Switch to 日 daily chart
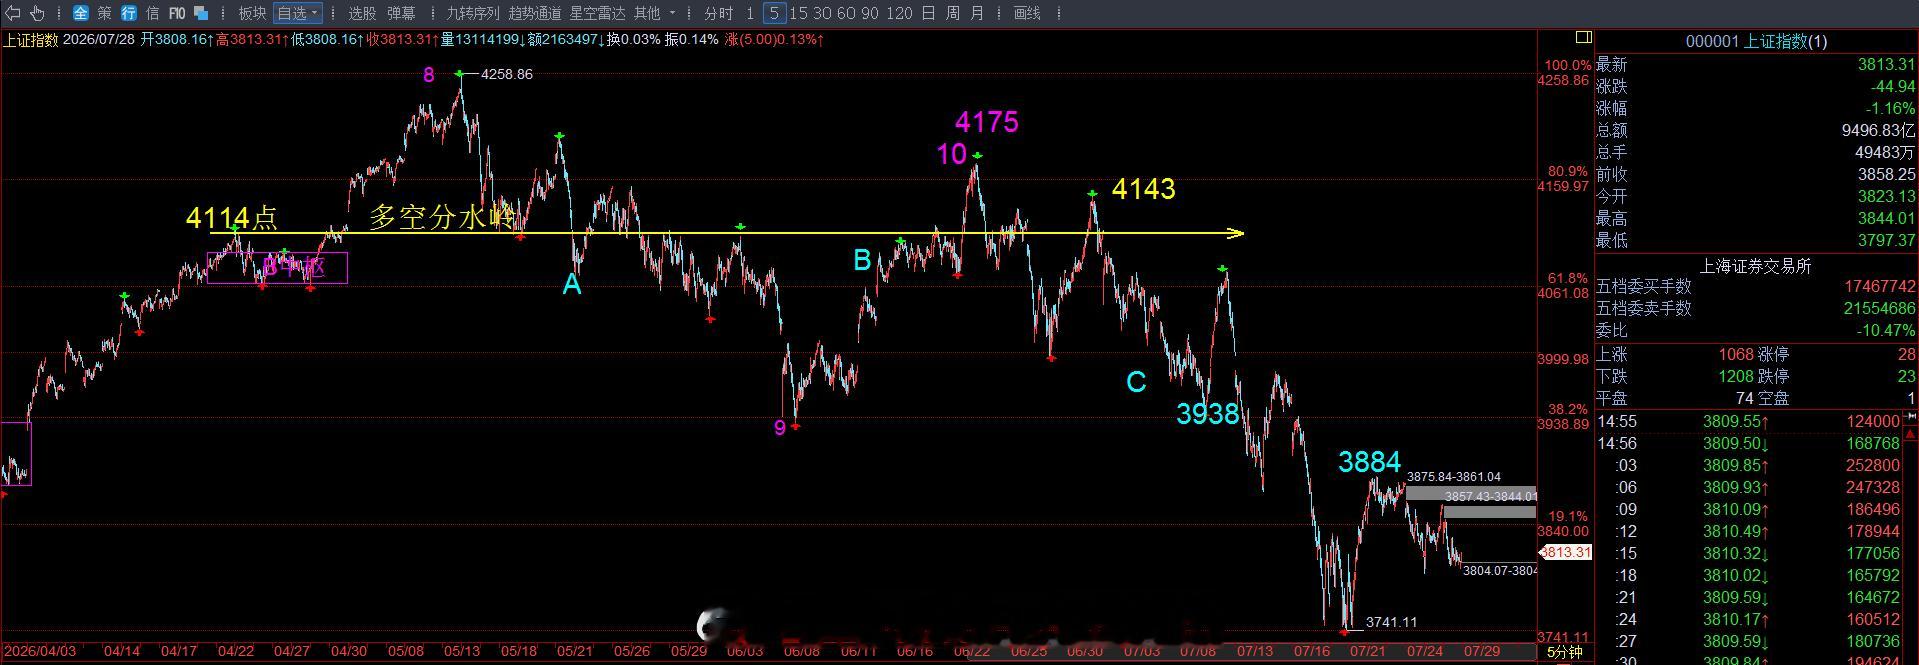The width and height of the screenshot is (1919, 665). click(928, 13)
